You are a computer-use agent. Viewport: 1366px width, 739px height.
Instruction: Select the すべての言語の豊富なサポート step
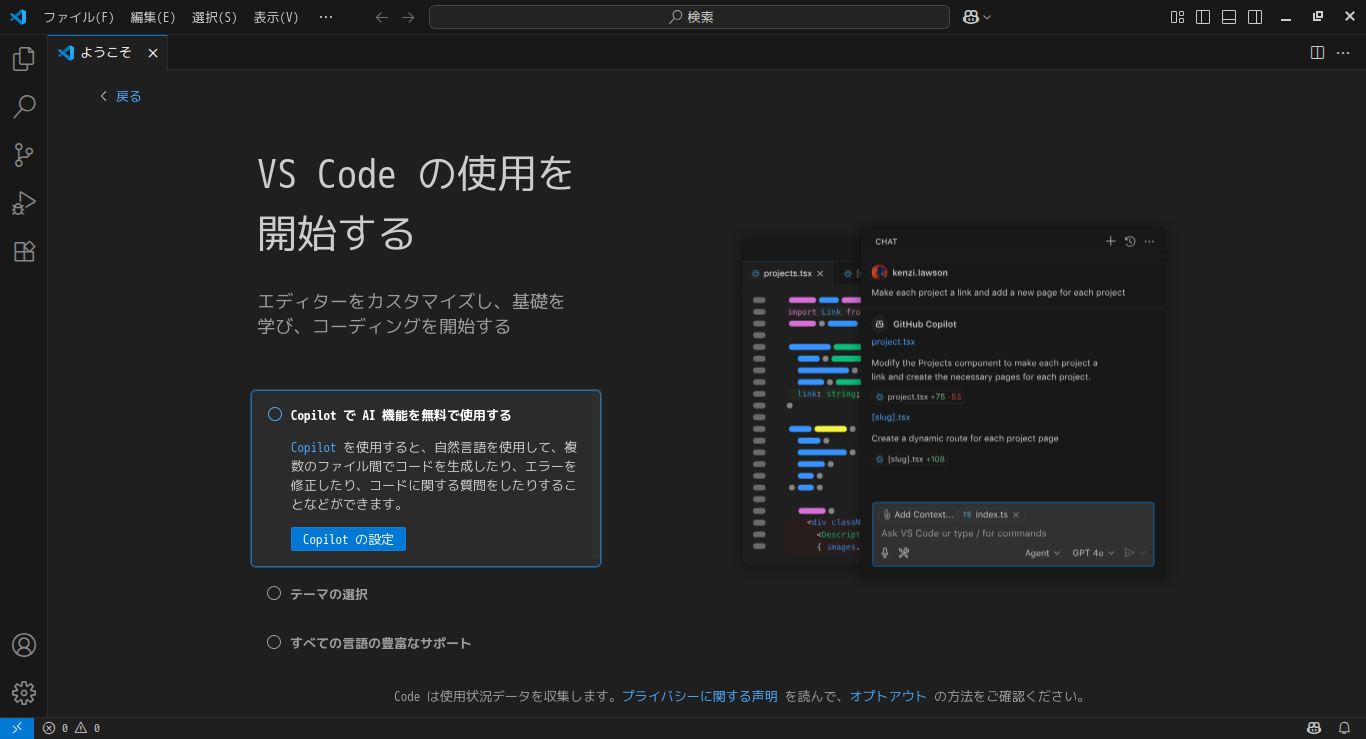click(x=380, y=643)
